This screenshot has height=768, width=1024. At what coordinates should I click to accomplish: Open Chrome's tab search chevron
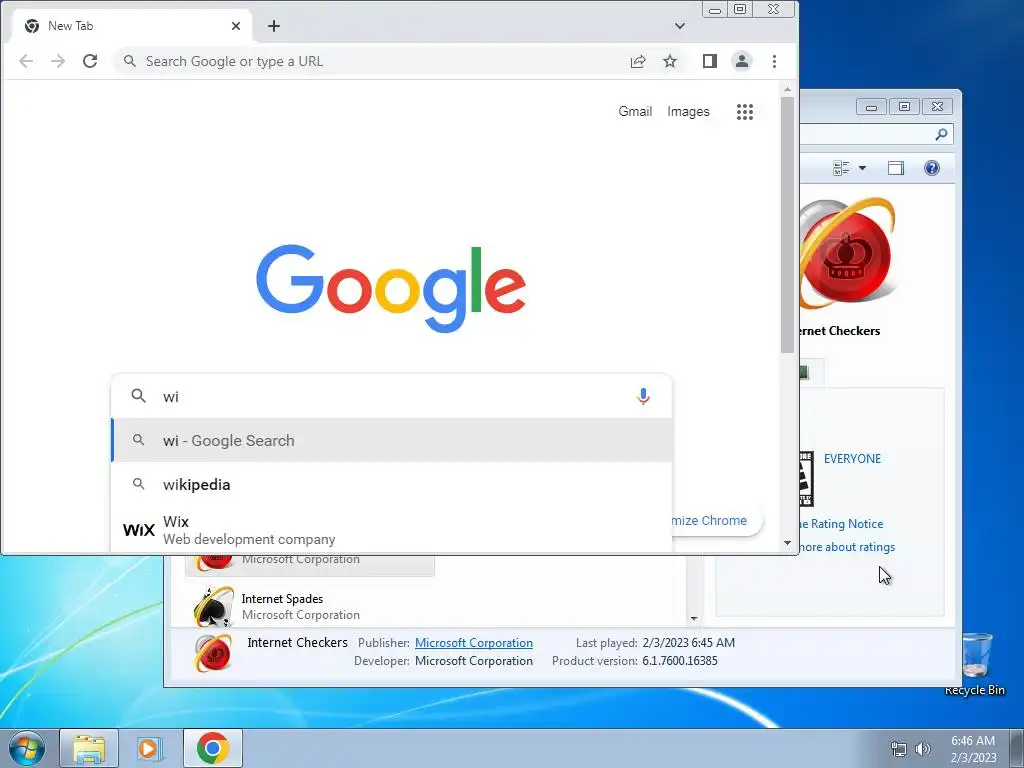(680, 26)
